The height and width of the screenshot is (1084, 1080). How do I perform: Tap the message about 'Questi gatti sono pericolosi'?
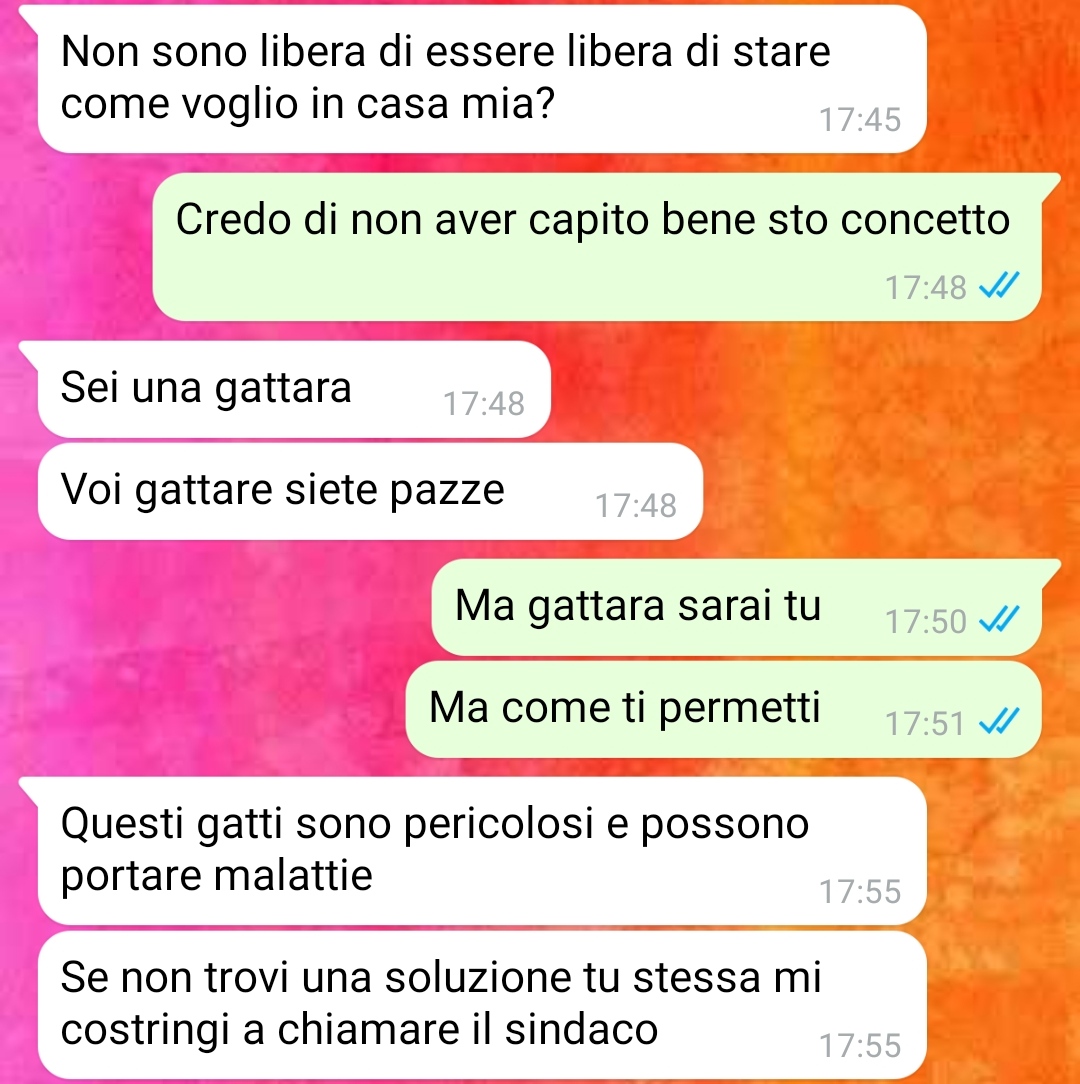(482, 850)
